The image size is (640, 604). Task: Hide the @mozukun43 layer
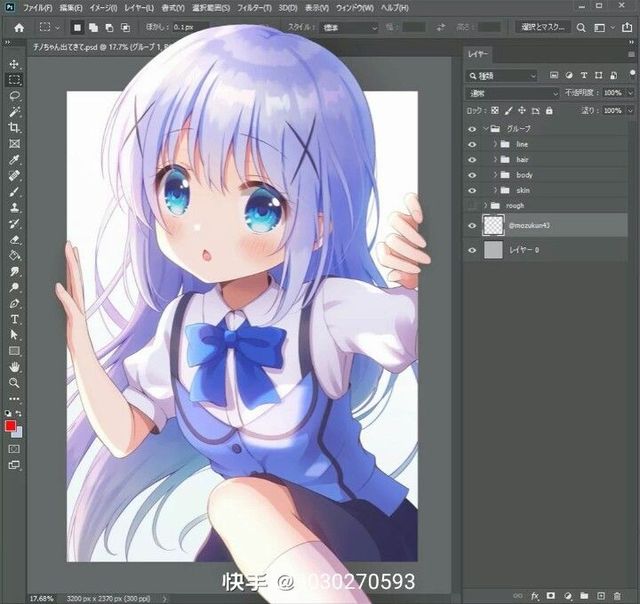pyautogui.click(x=472, y=226)
